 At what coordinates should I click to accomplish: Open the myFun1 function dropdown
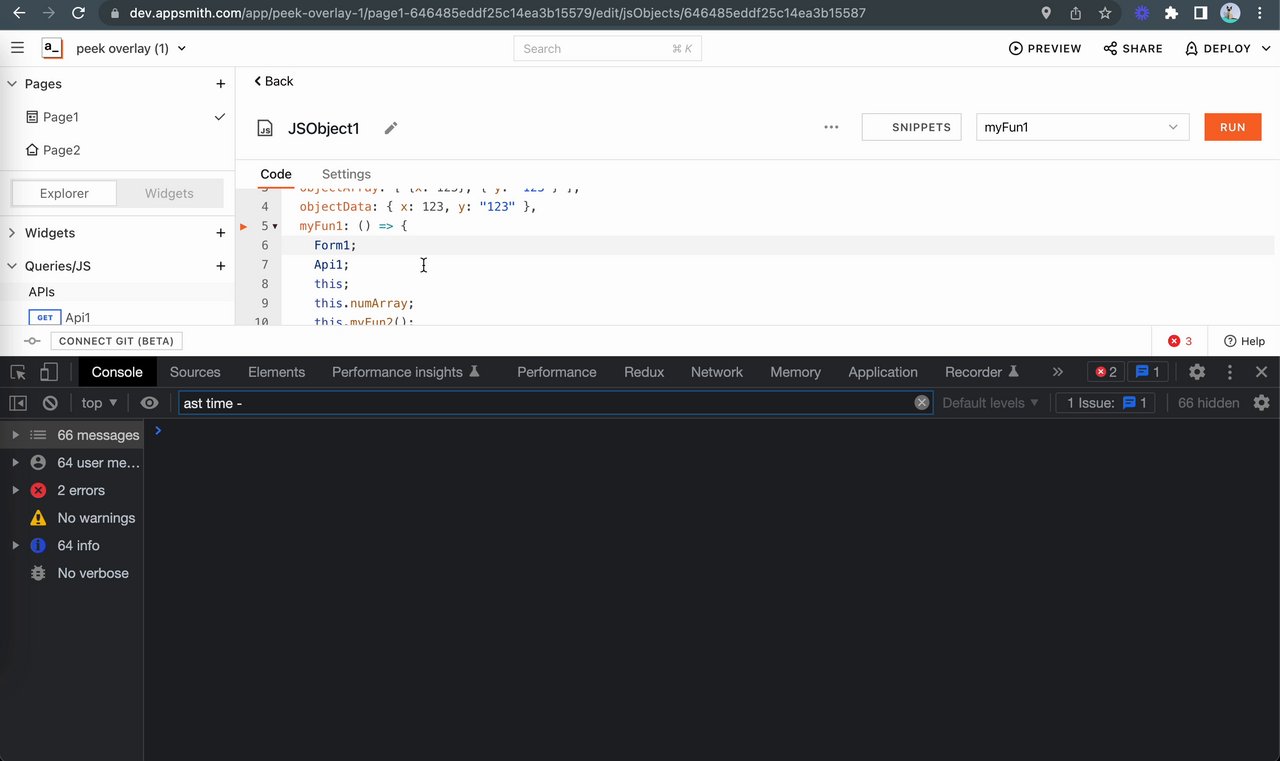(x=1082, y=127)
